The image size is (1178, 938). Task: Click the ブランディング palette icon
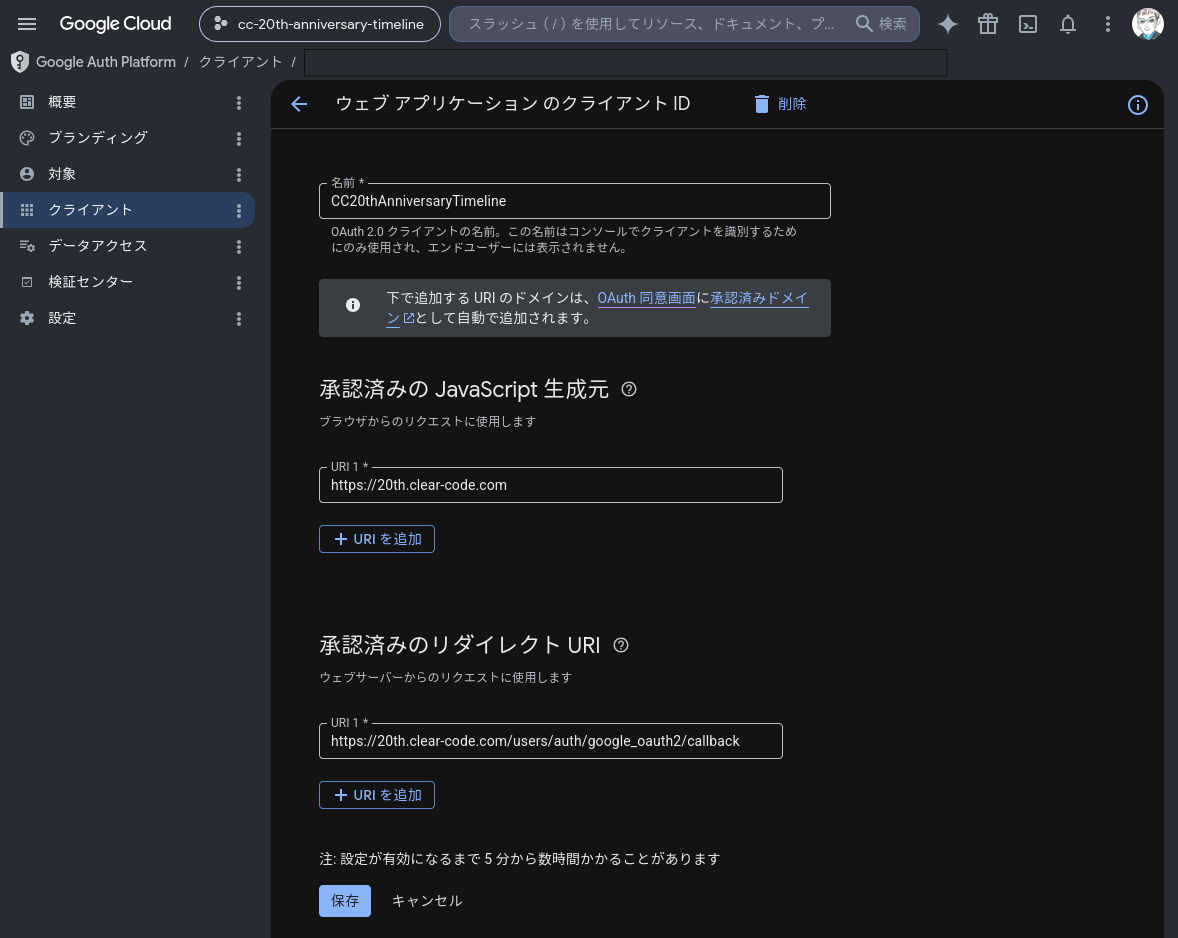pos(27,138)
